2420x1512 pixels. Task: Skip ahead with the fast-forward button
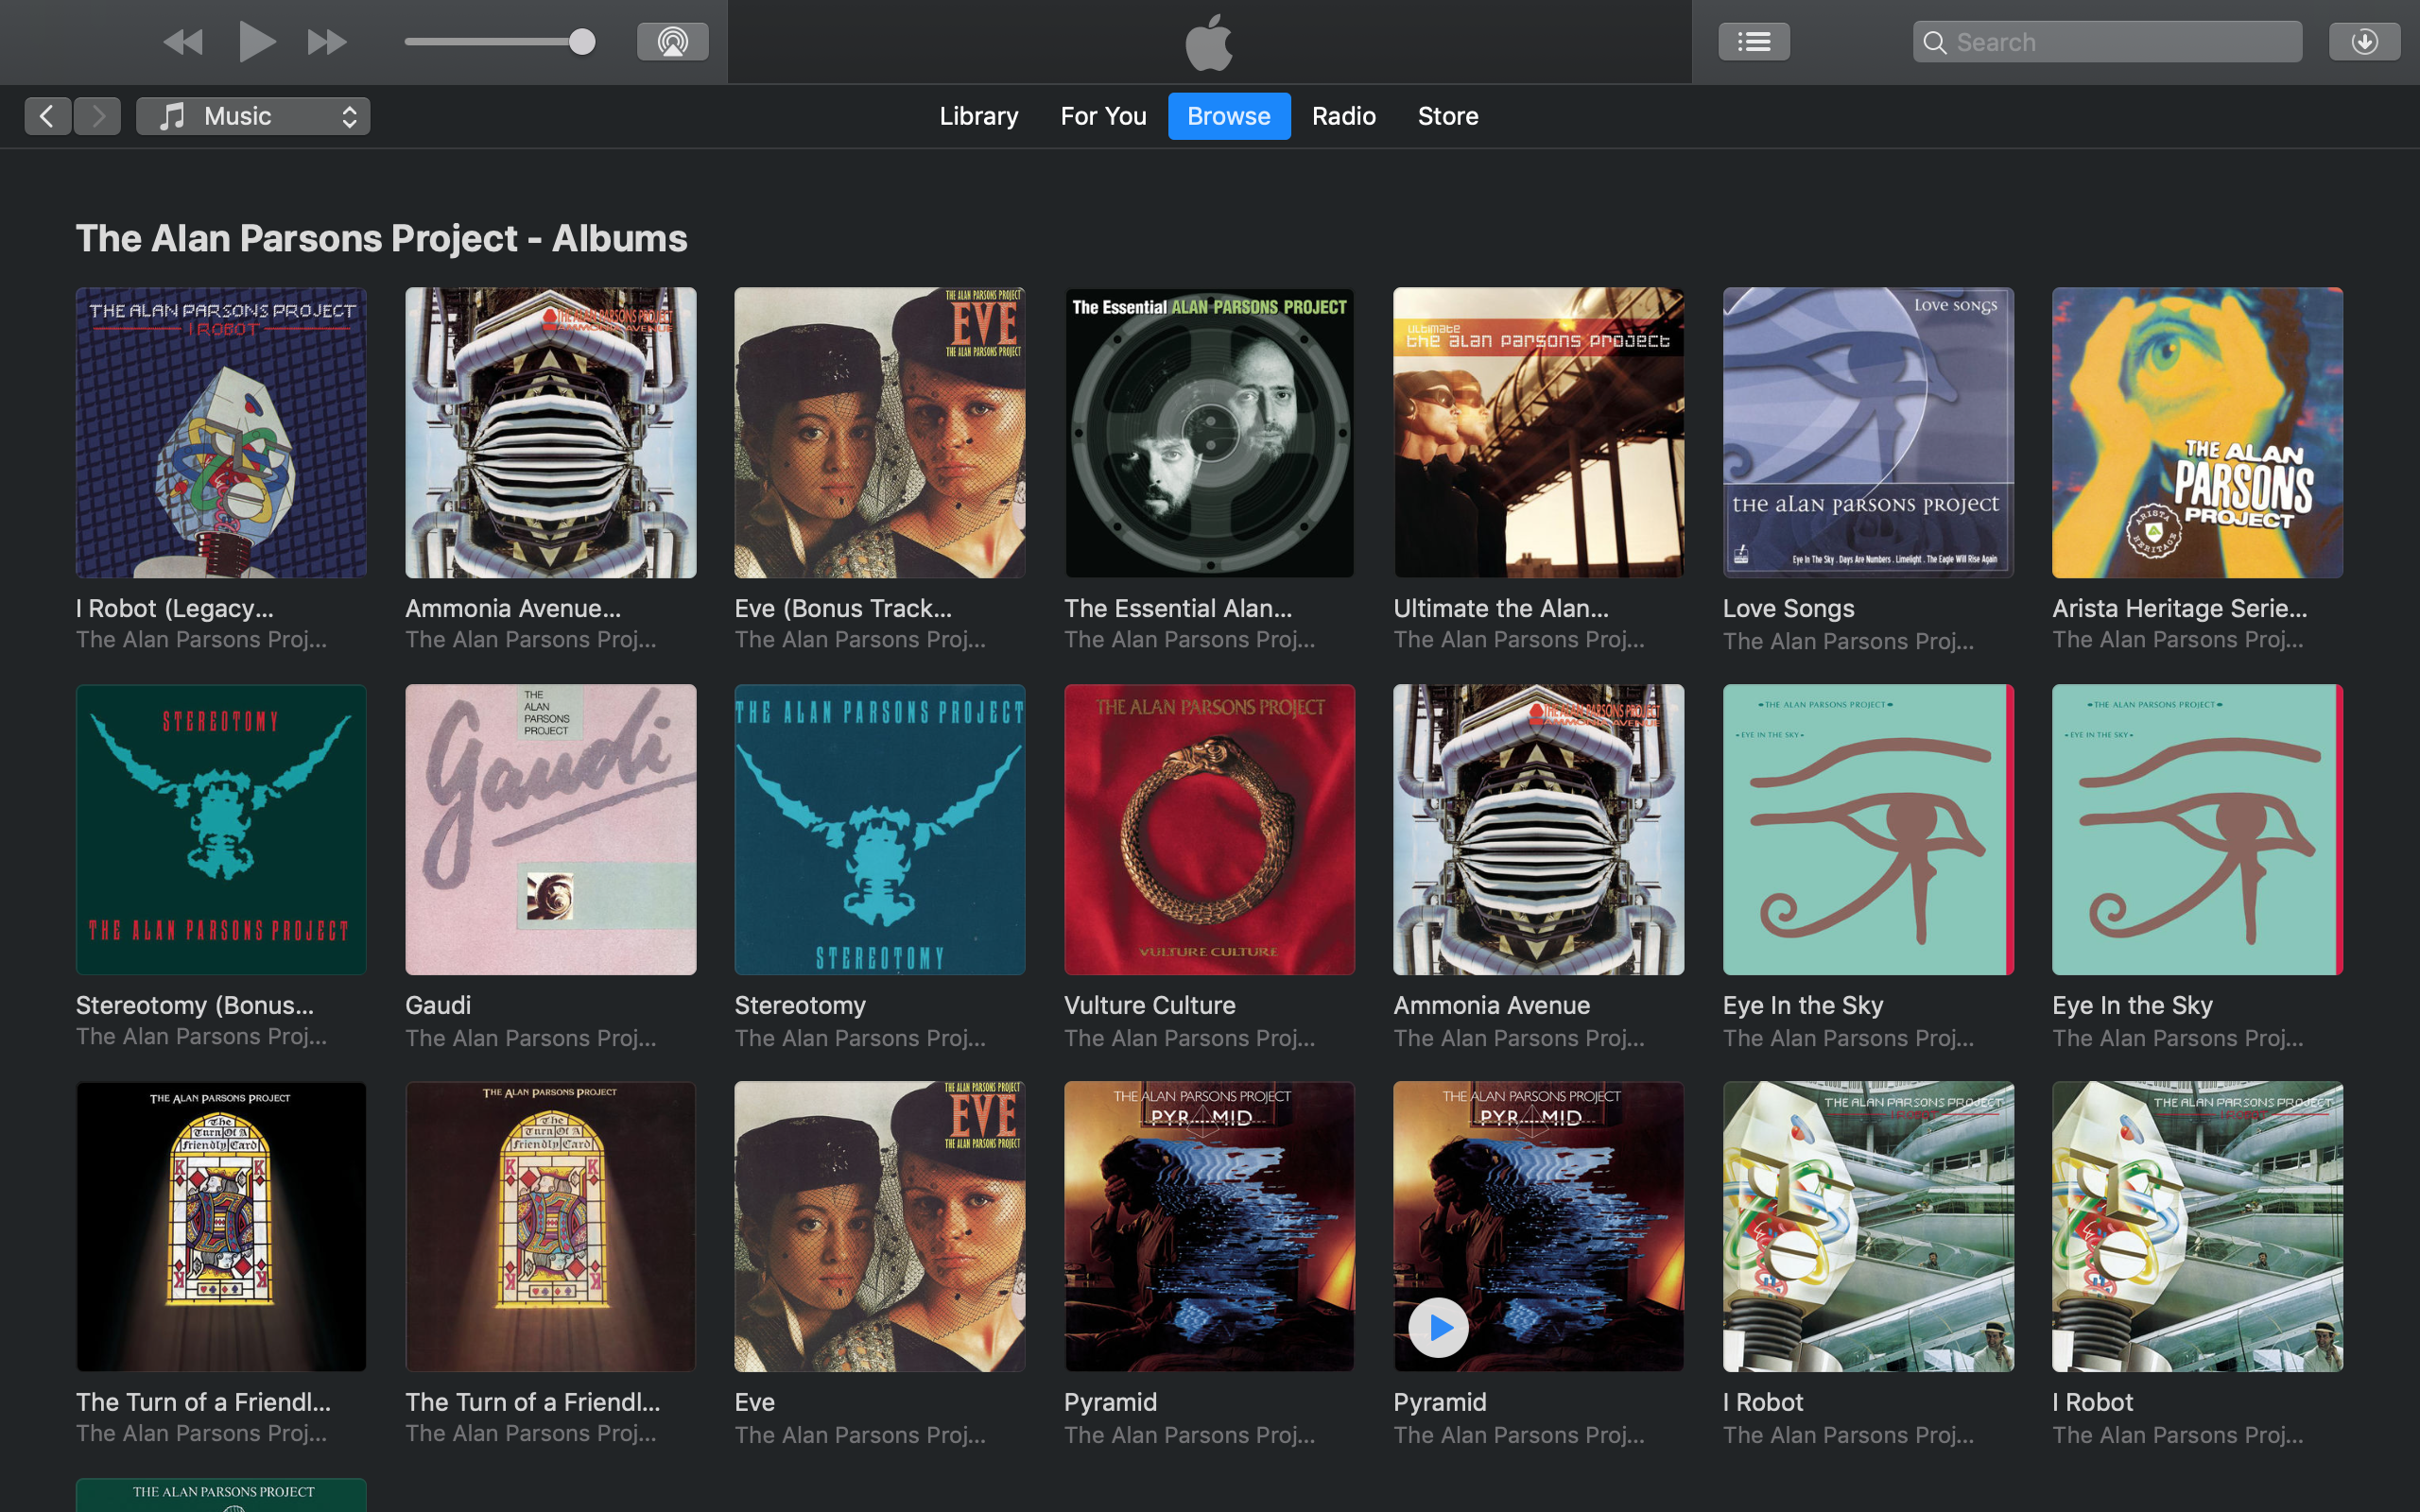click(327, 42)
